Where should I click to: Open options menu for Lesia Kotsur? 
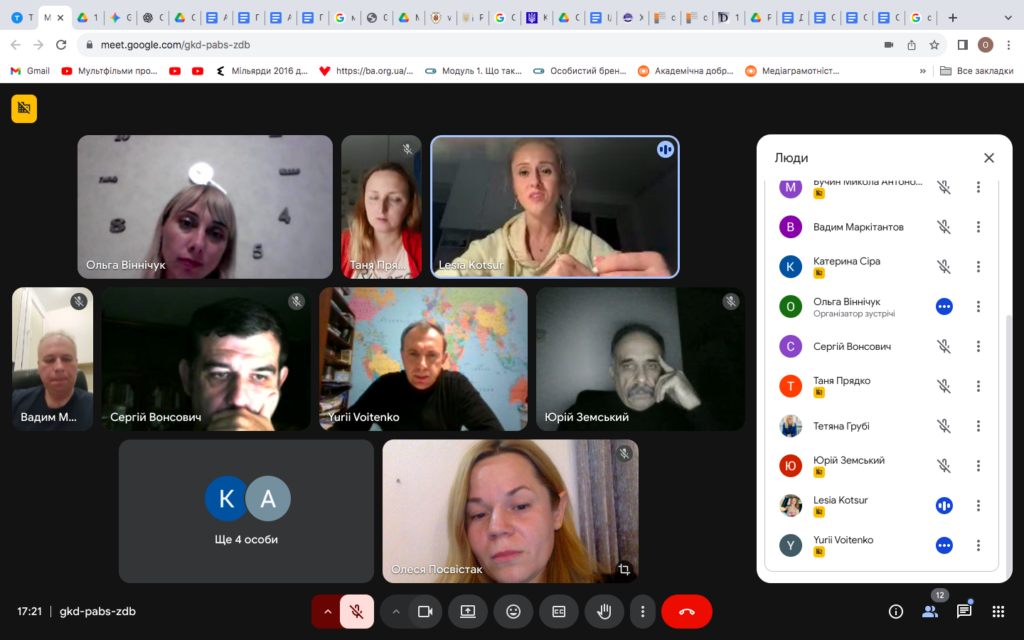pos(978,506)
